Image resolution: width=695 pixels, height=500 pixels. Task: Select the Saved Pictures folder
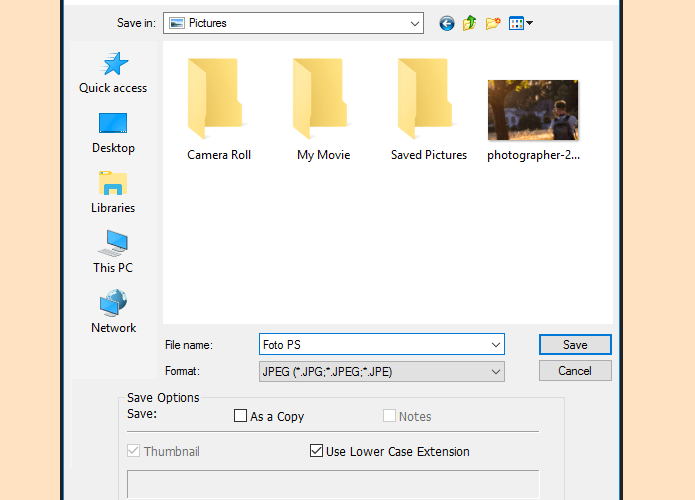[429, 109]
